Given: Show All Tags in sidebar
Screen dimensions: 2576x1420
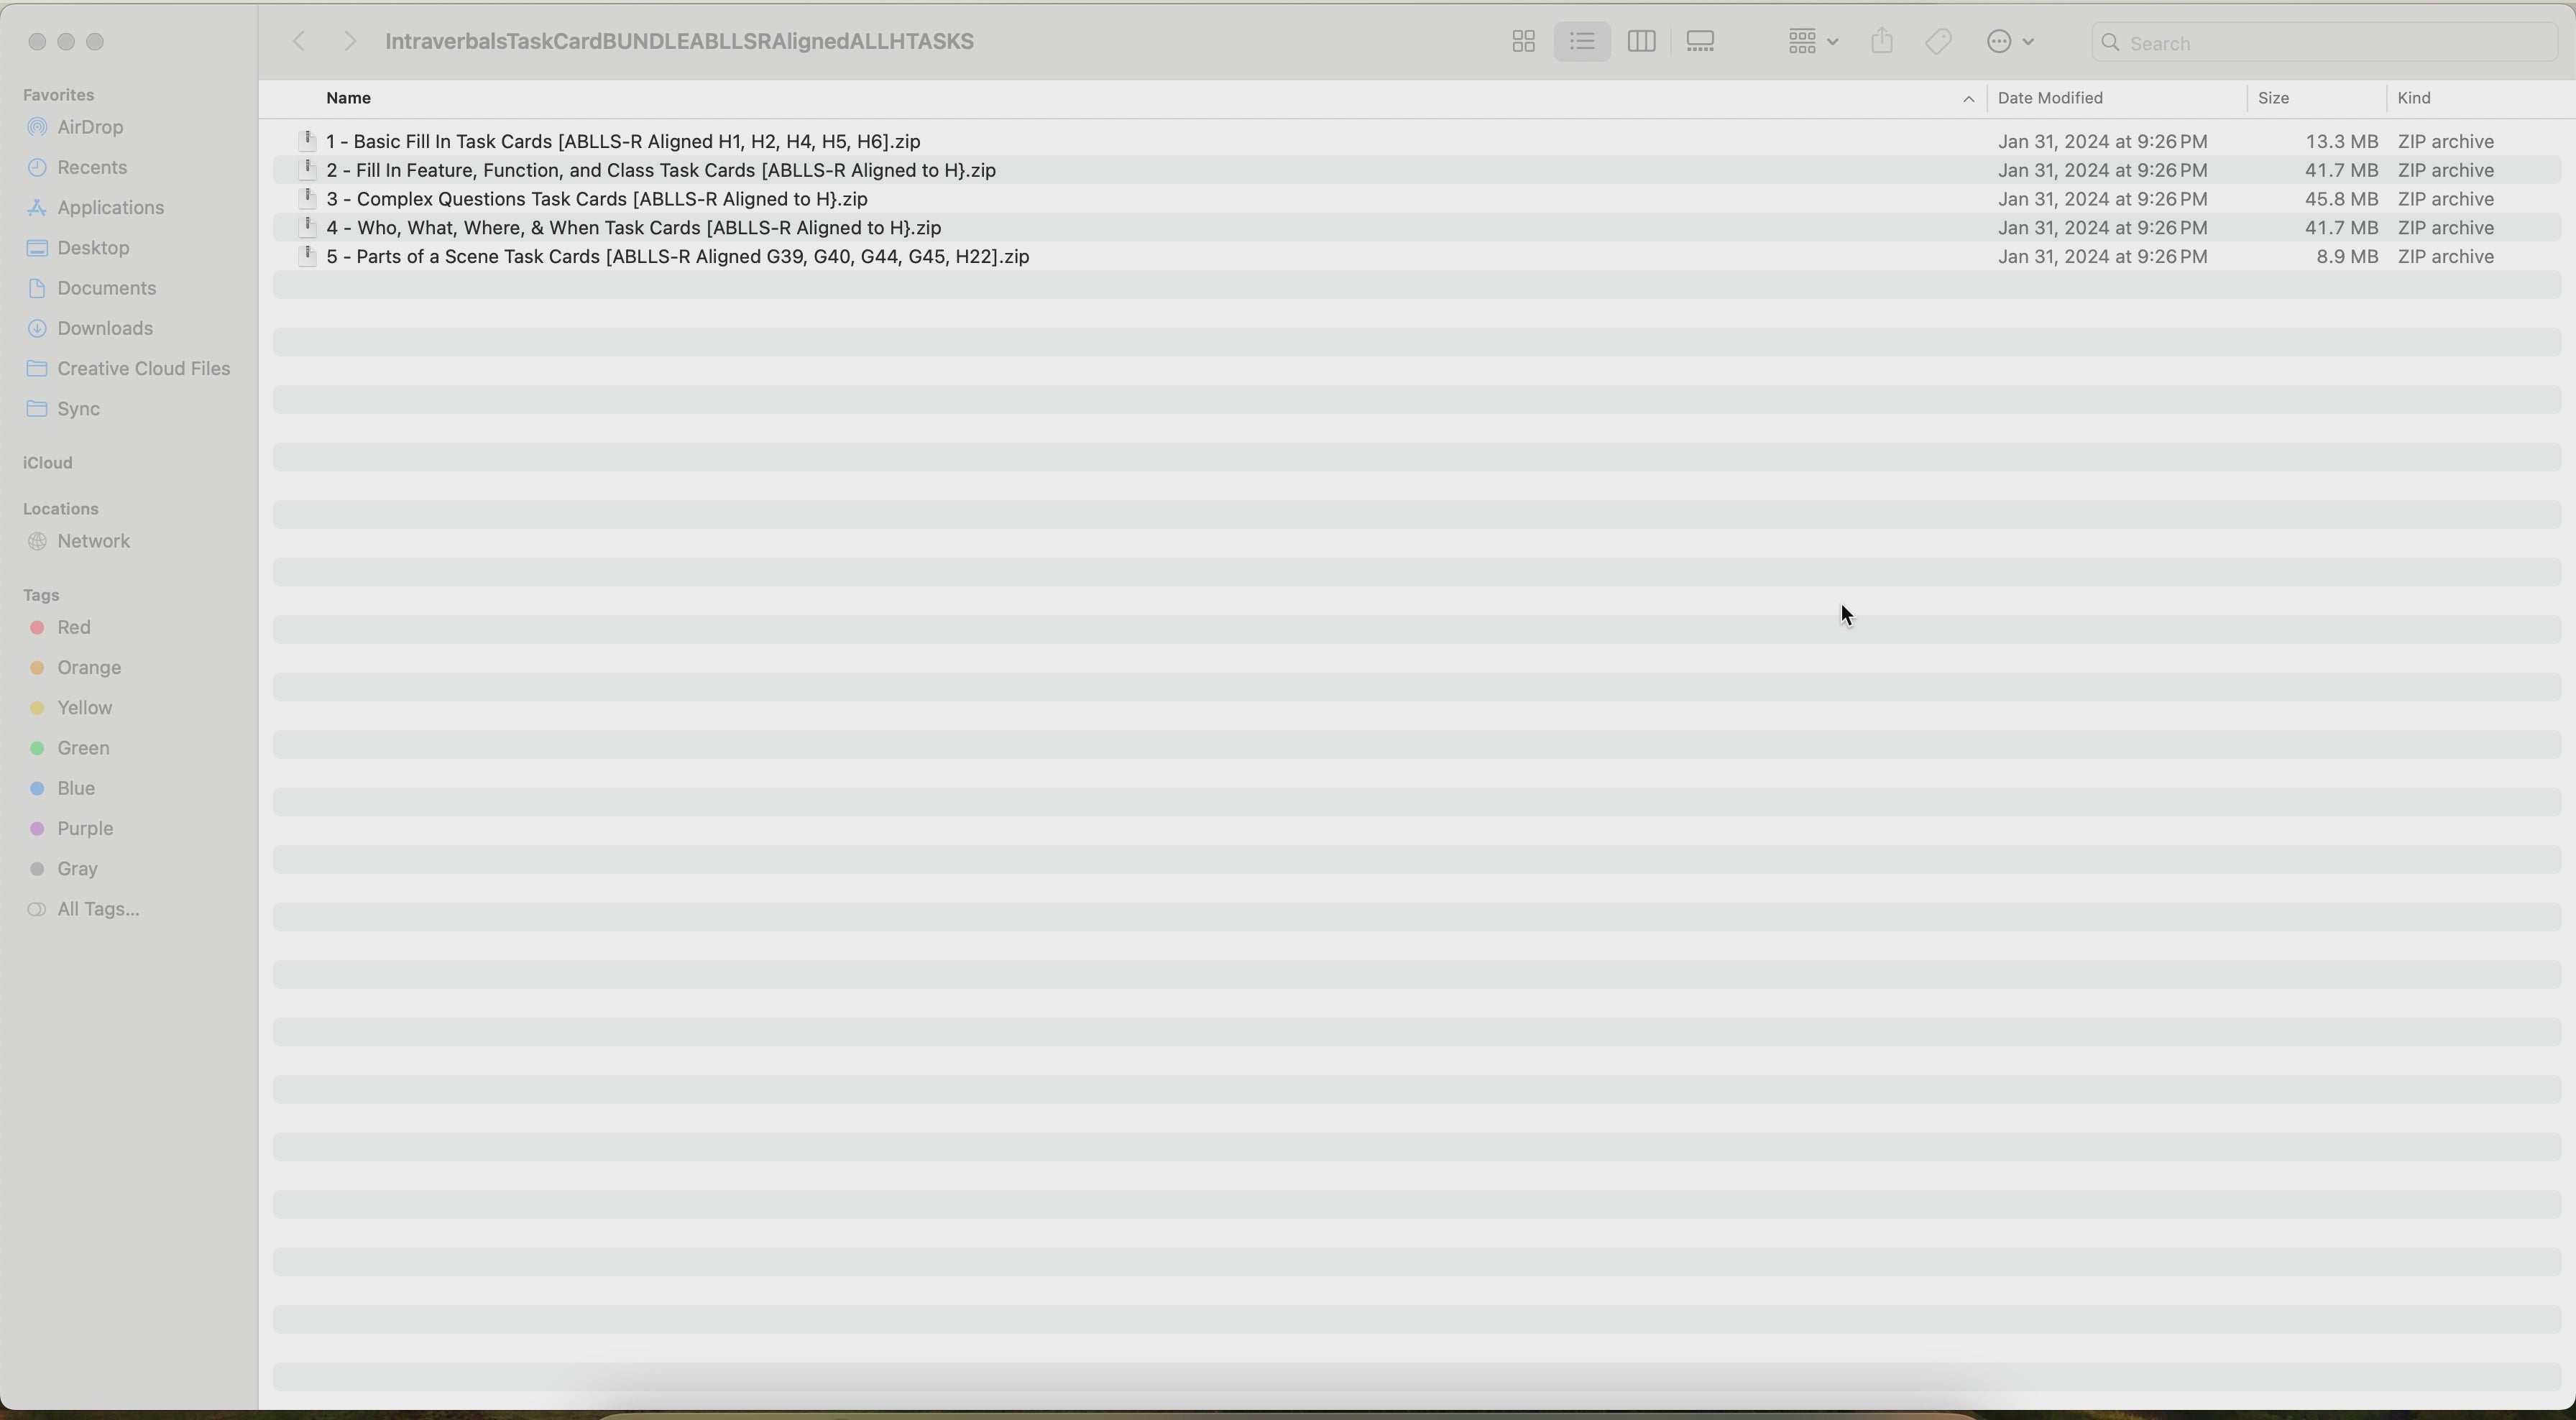Looking at the screenshot, I should [98, 910].
